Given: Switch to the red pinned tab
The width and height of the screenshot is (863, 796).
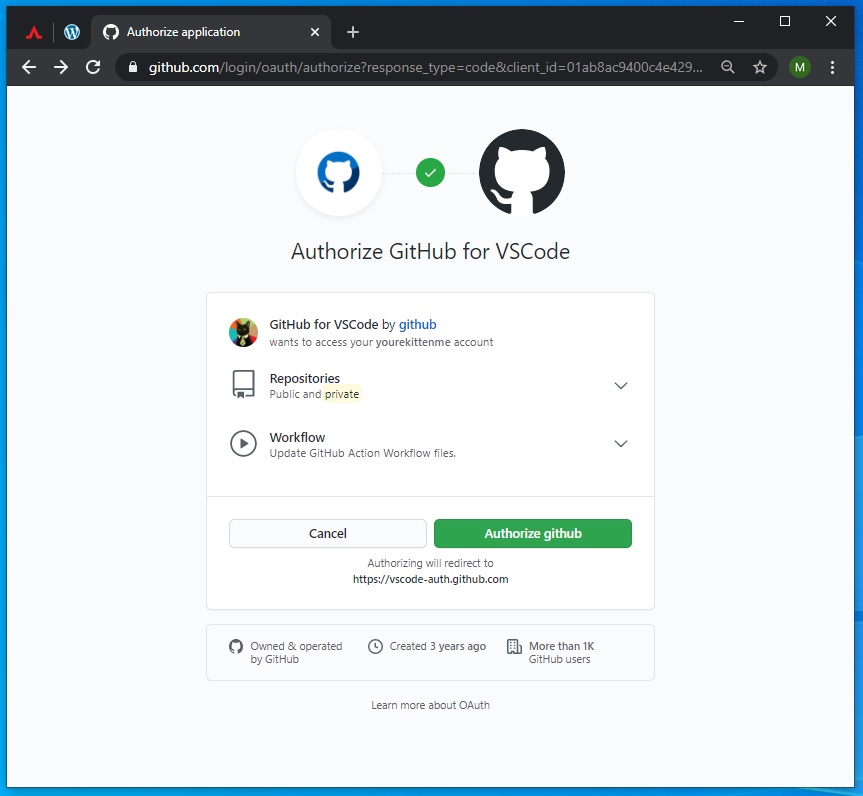Looking at the screenshot, I should tap(34, 32).
